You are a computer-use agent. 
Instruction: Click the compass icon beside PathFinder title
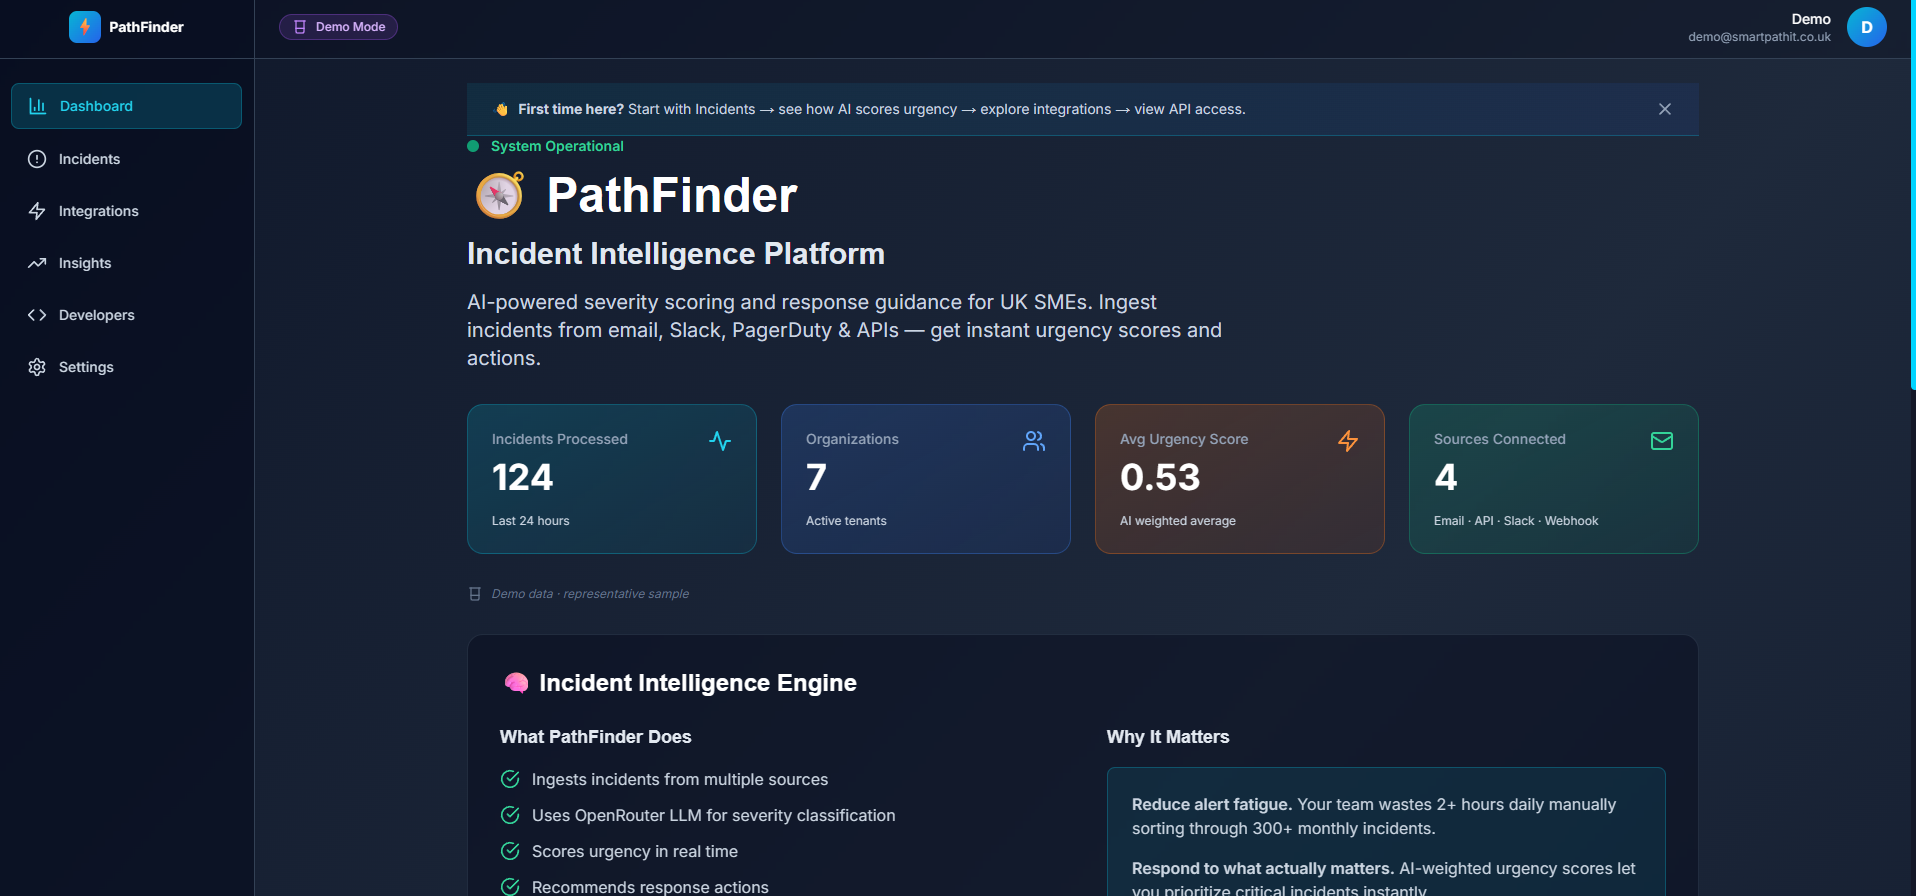(x=499, y=195)
